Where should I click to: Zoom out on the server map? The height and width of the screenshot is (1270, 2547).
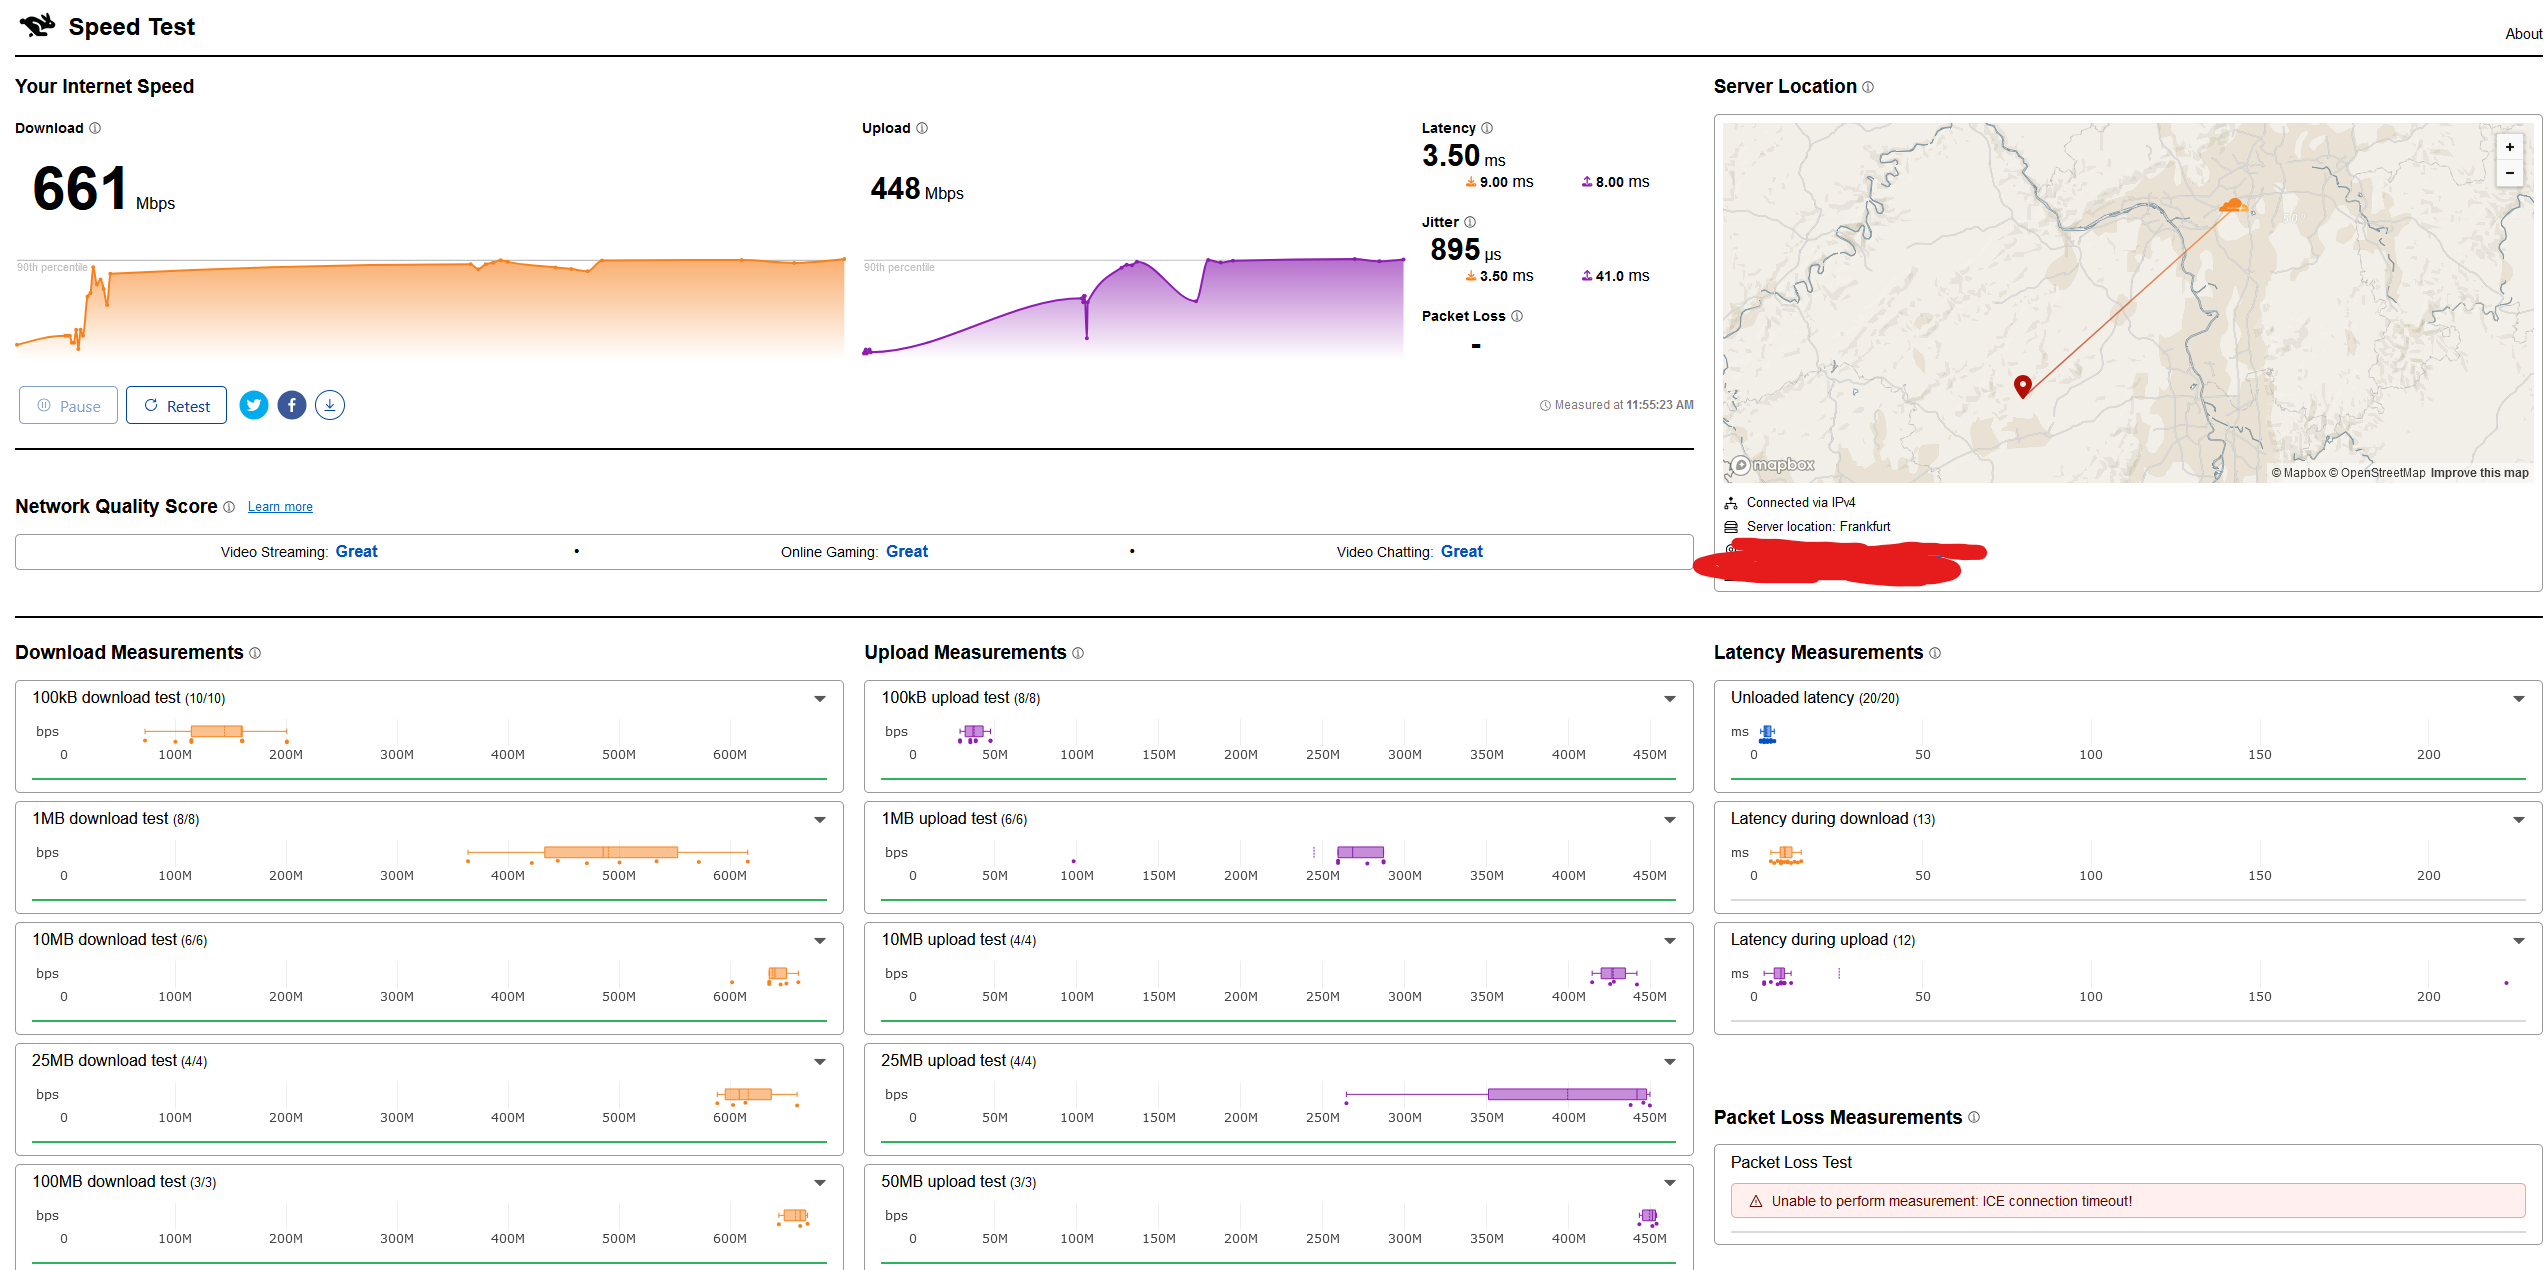pyautogui.click(x=2510, y=173)
